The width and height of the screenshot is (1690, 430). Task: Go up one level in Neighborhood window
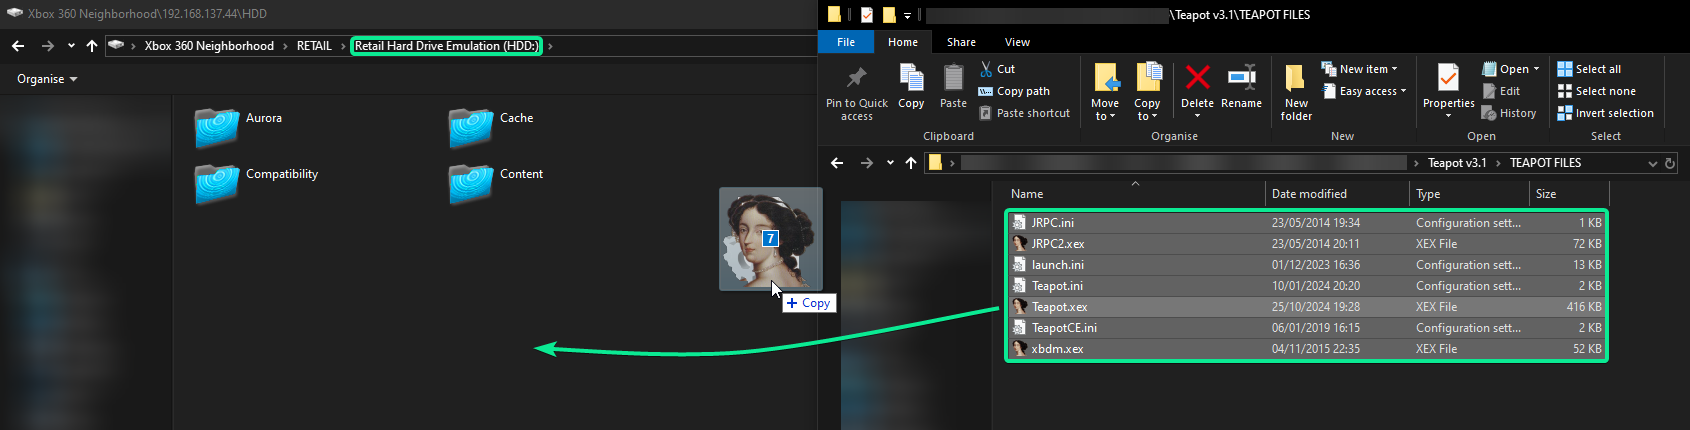(92, 46)
